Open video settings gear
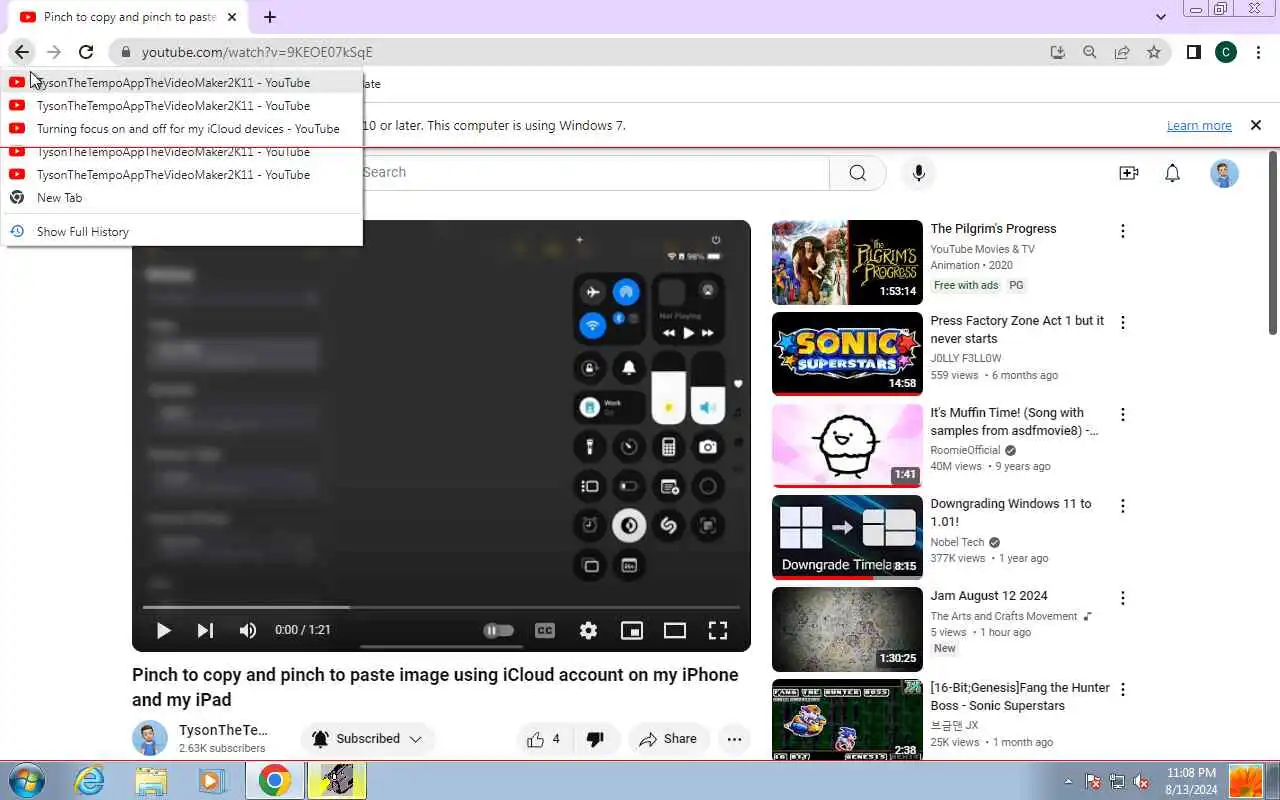The height and width of the screenshot is (800, 1280). pos(588,630)
